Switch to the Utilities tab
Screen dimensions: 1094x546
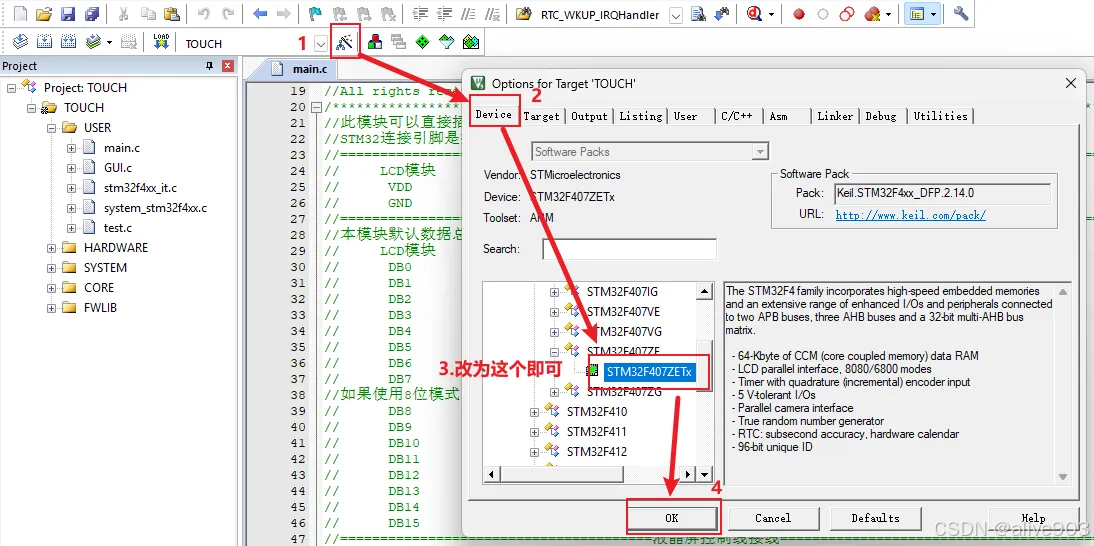[941, 116]
